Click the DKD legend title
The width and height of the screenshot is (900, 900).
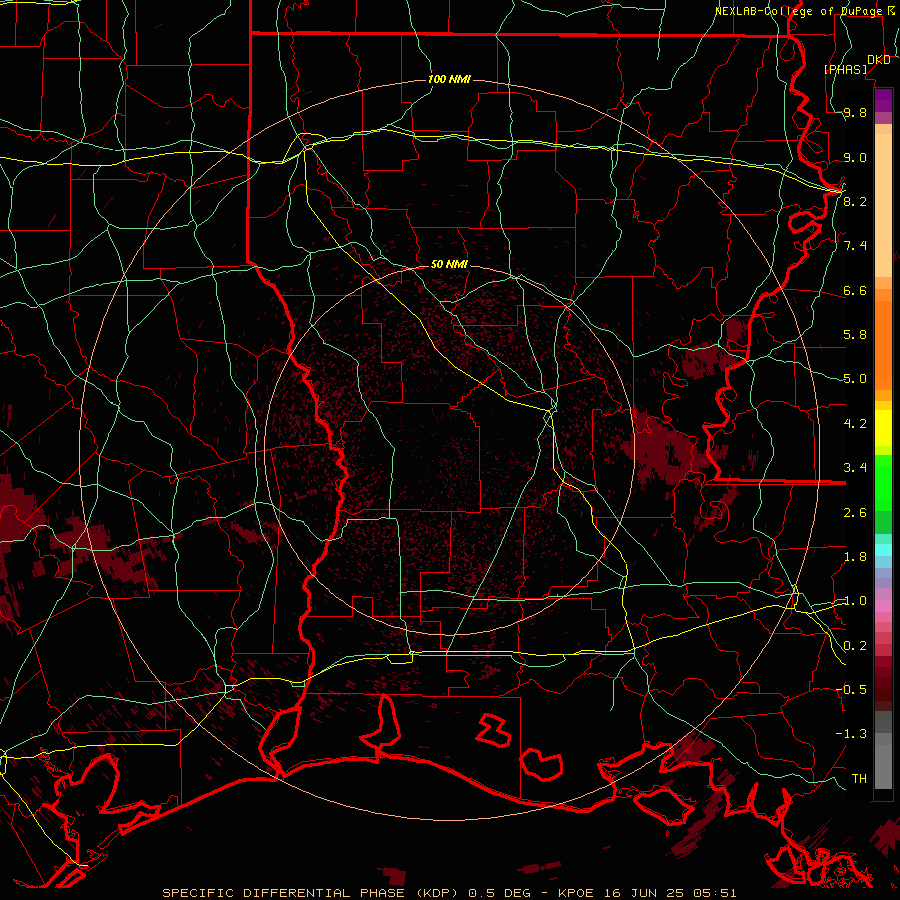click(x=879, y=60)
